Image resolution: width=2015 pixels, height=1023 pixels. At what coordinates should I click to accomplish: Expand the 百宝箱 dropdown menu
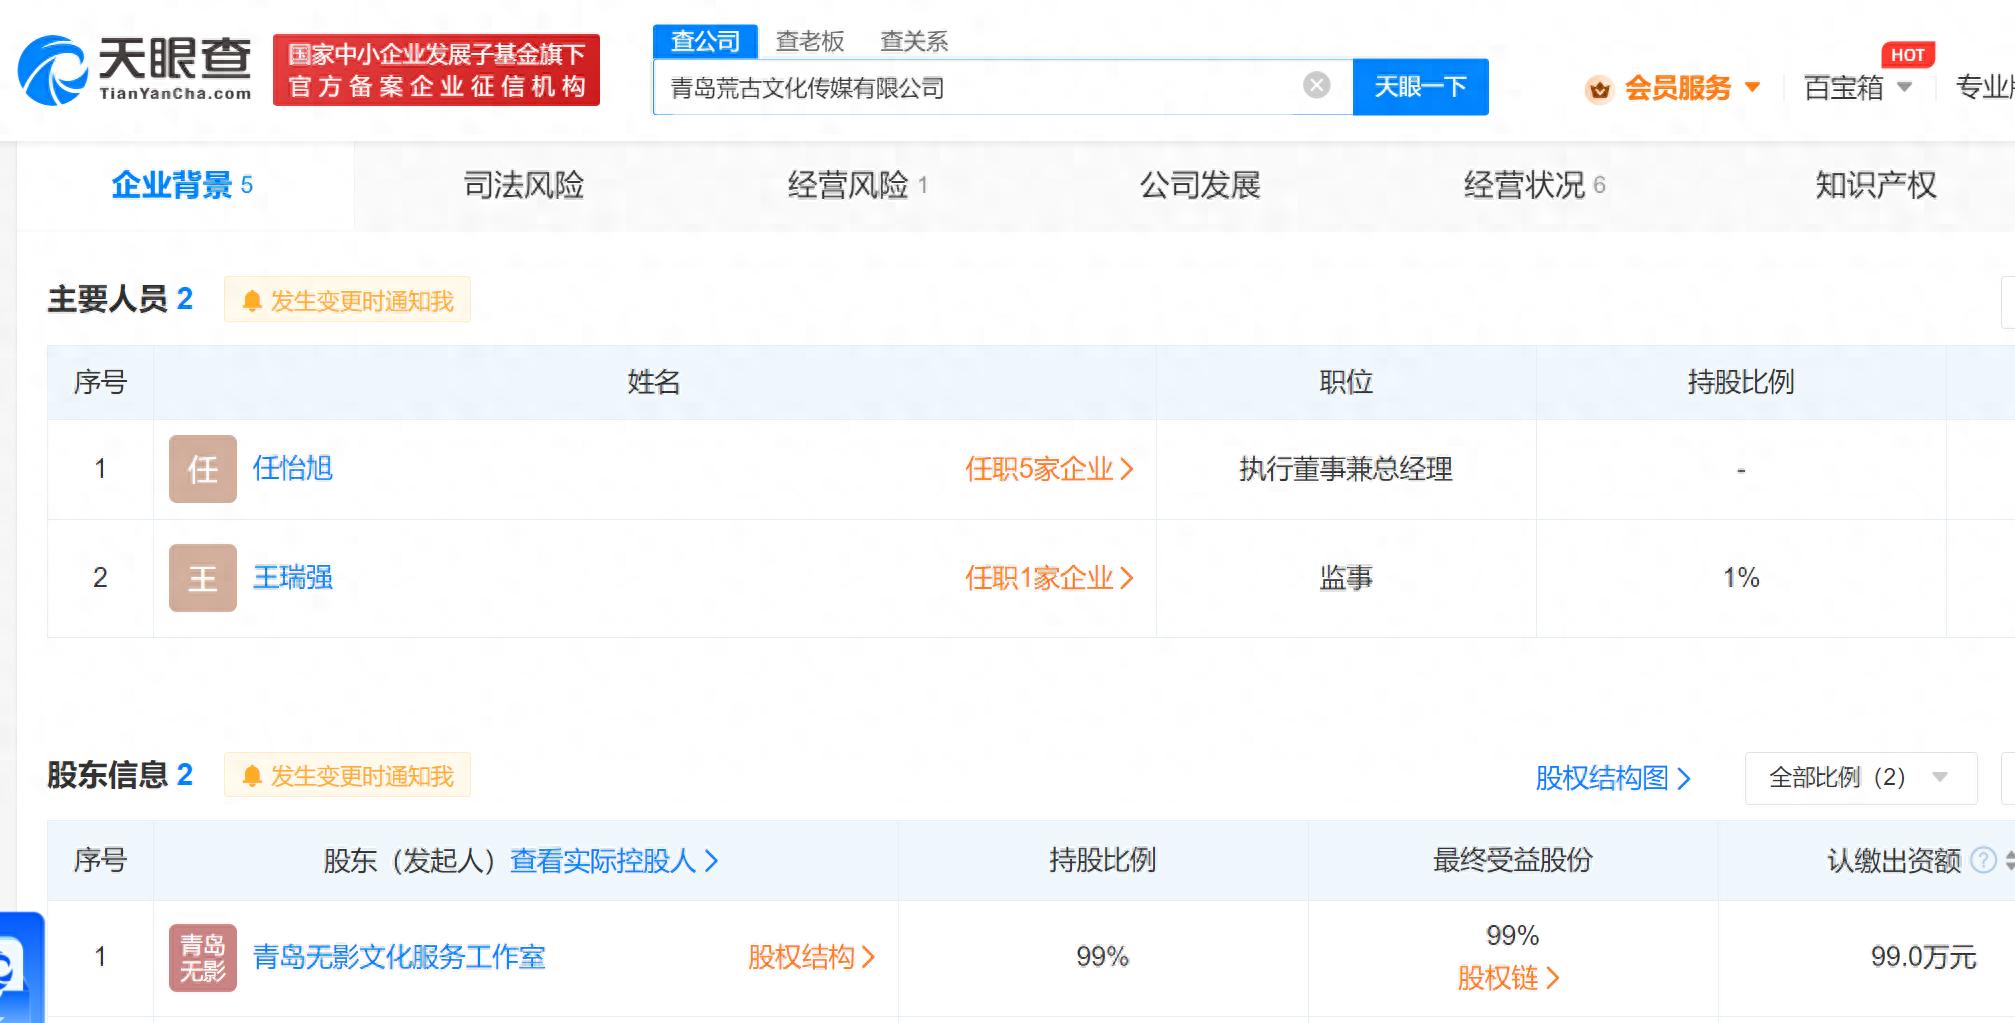(1904, 88)
